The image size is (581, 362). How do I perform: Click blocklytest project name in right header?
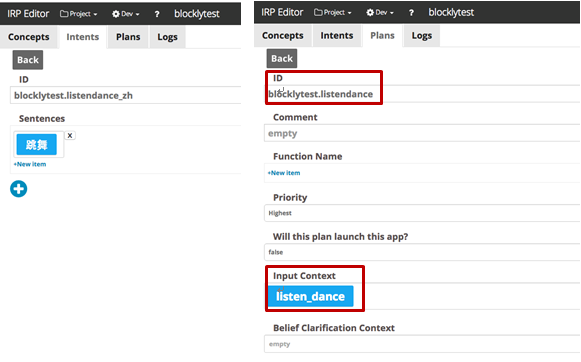point(451,12)
